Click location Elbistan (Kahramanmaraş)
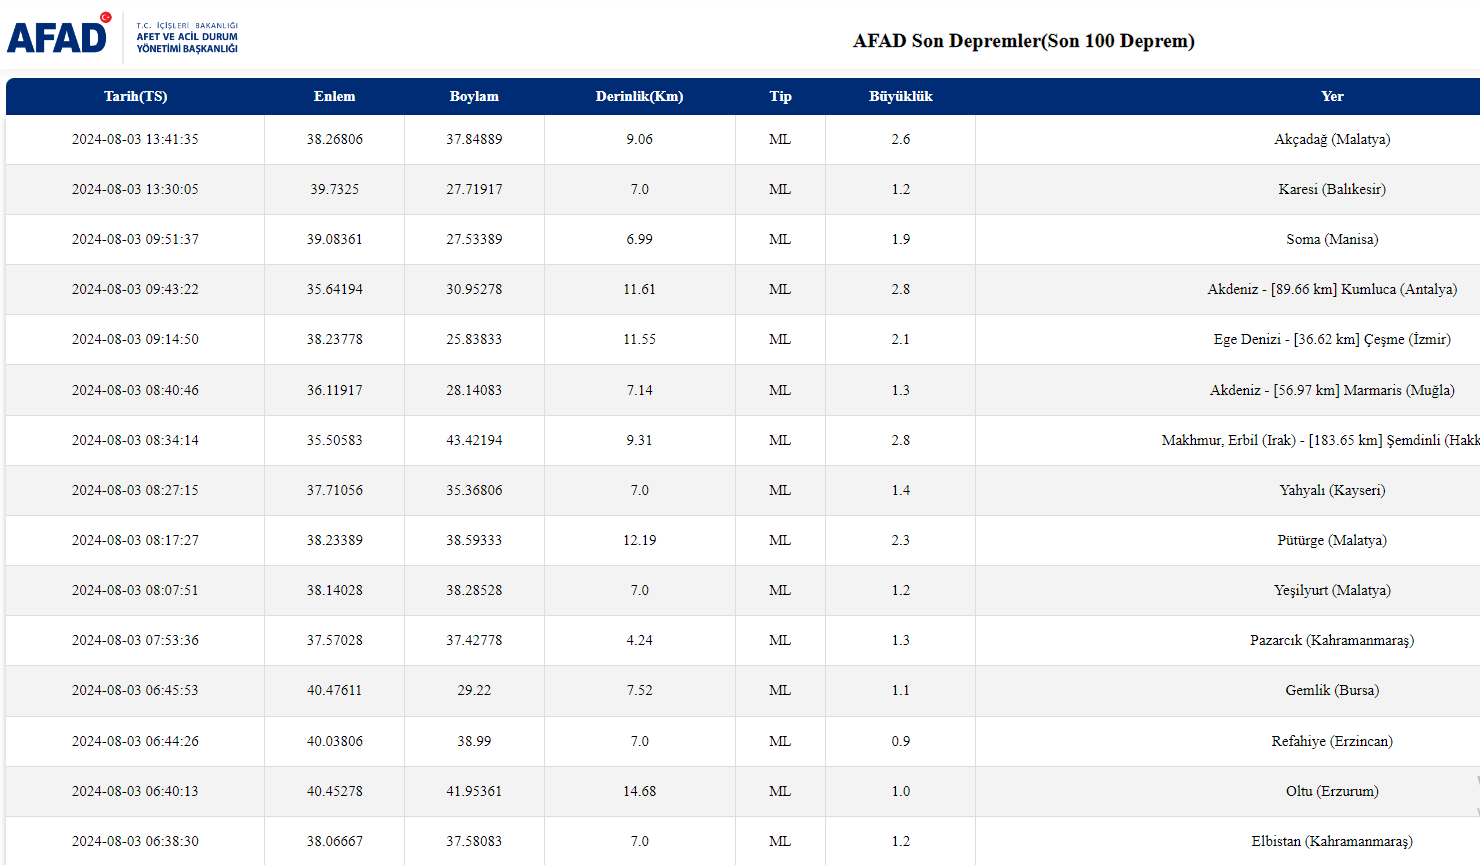The height and width of the screenshot is (865, 1480). [x=1332, y=841]
